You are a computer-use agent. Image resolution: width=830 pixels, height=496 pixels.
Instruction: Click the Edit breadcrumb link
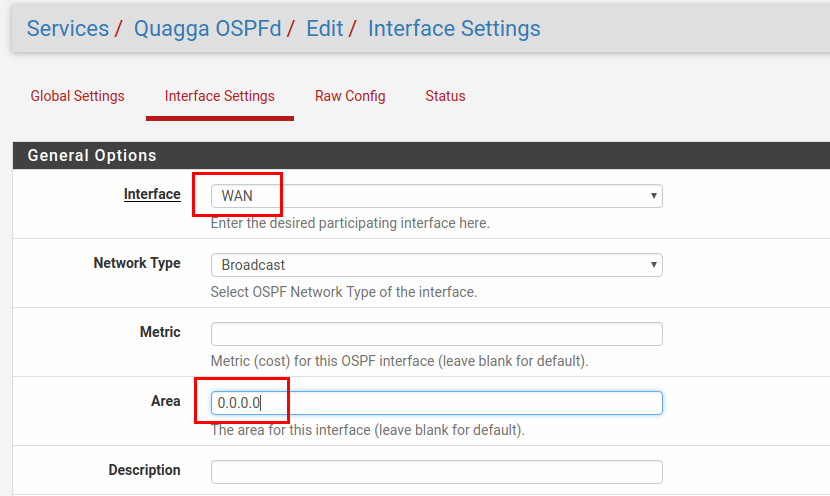(x=324, y=29)
